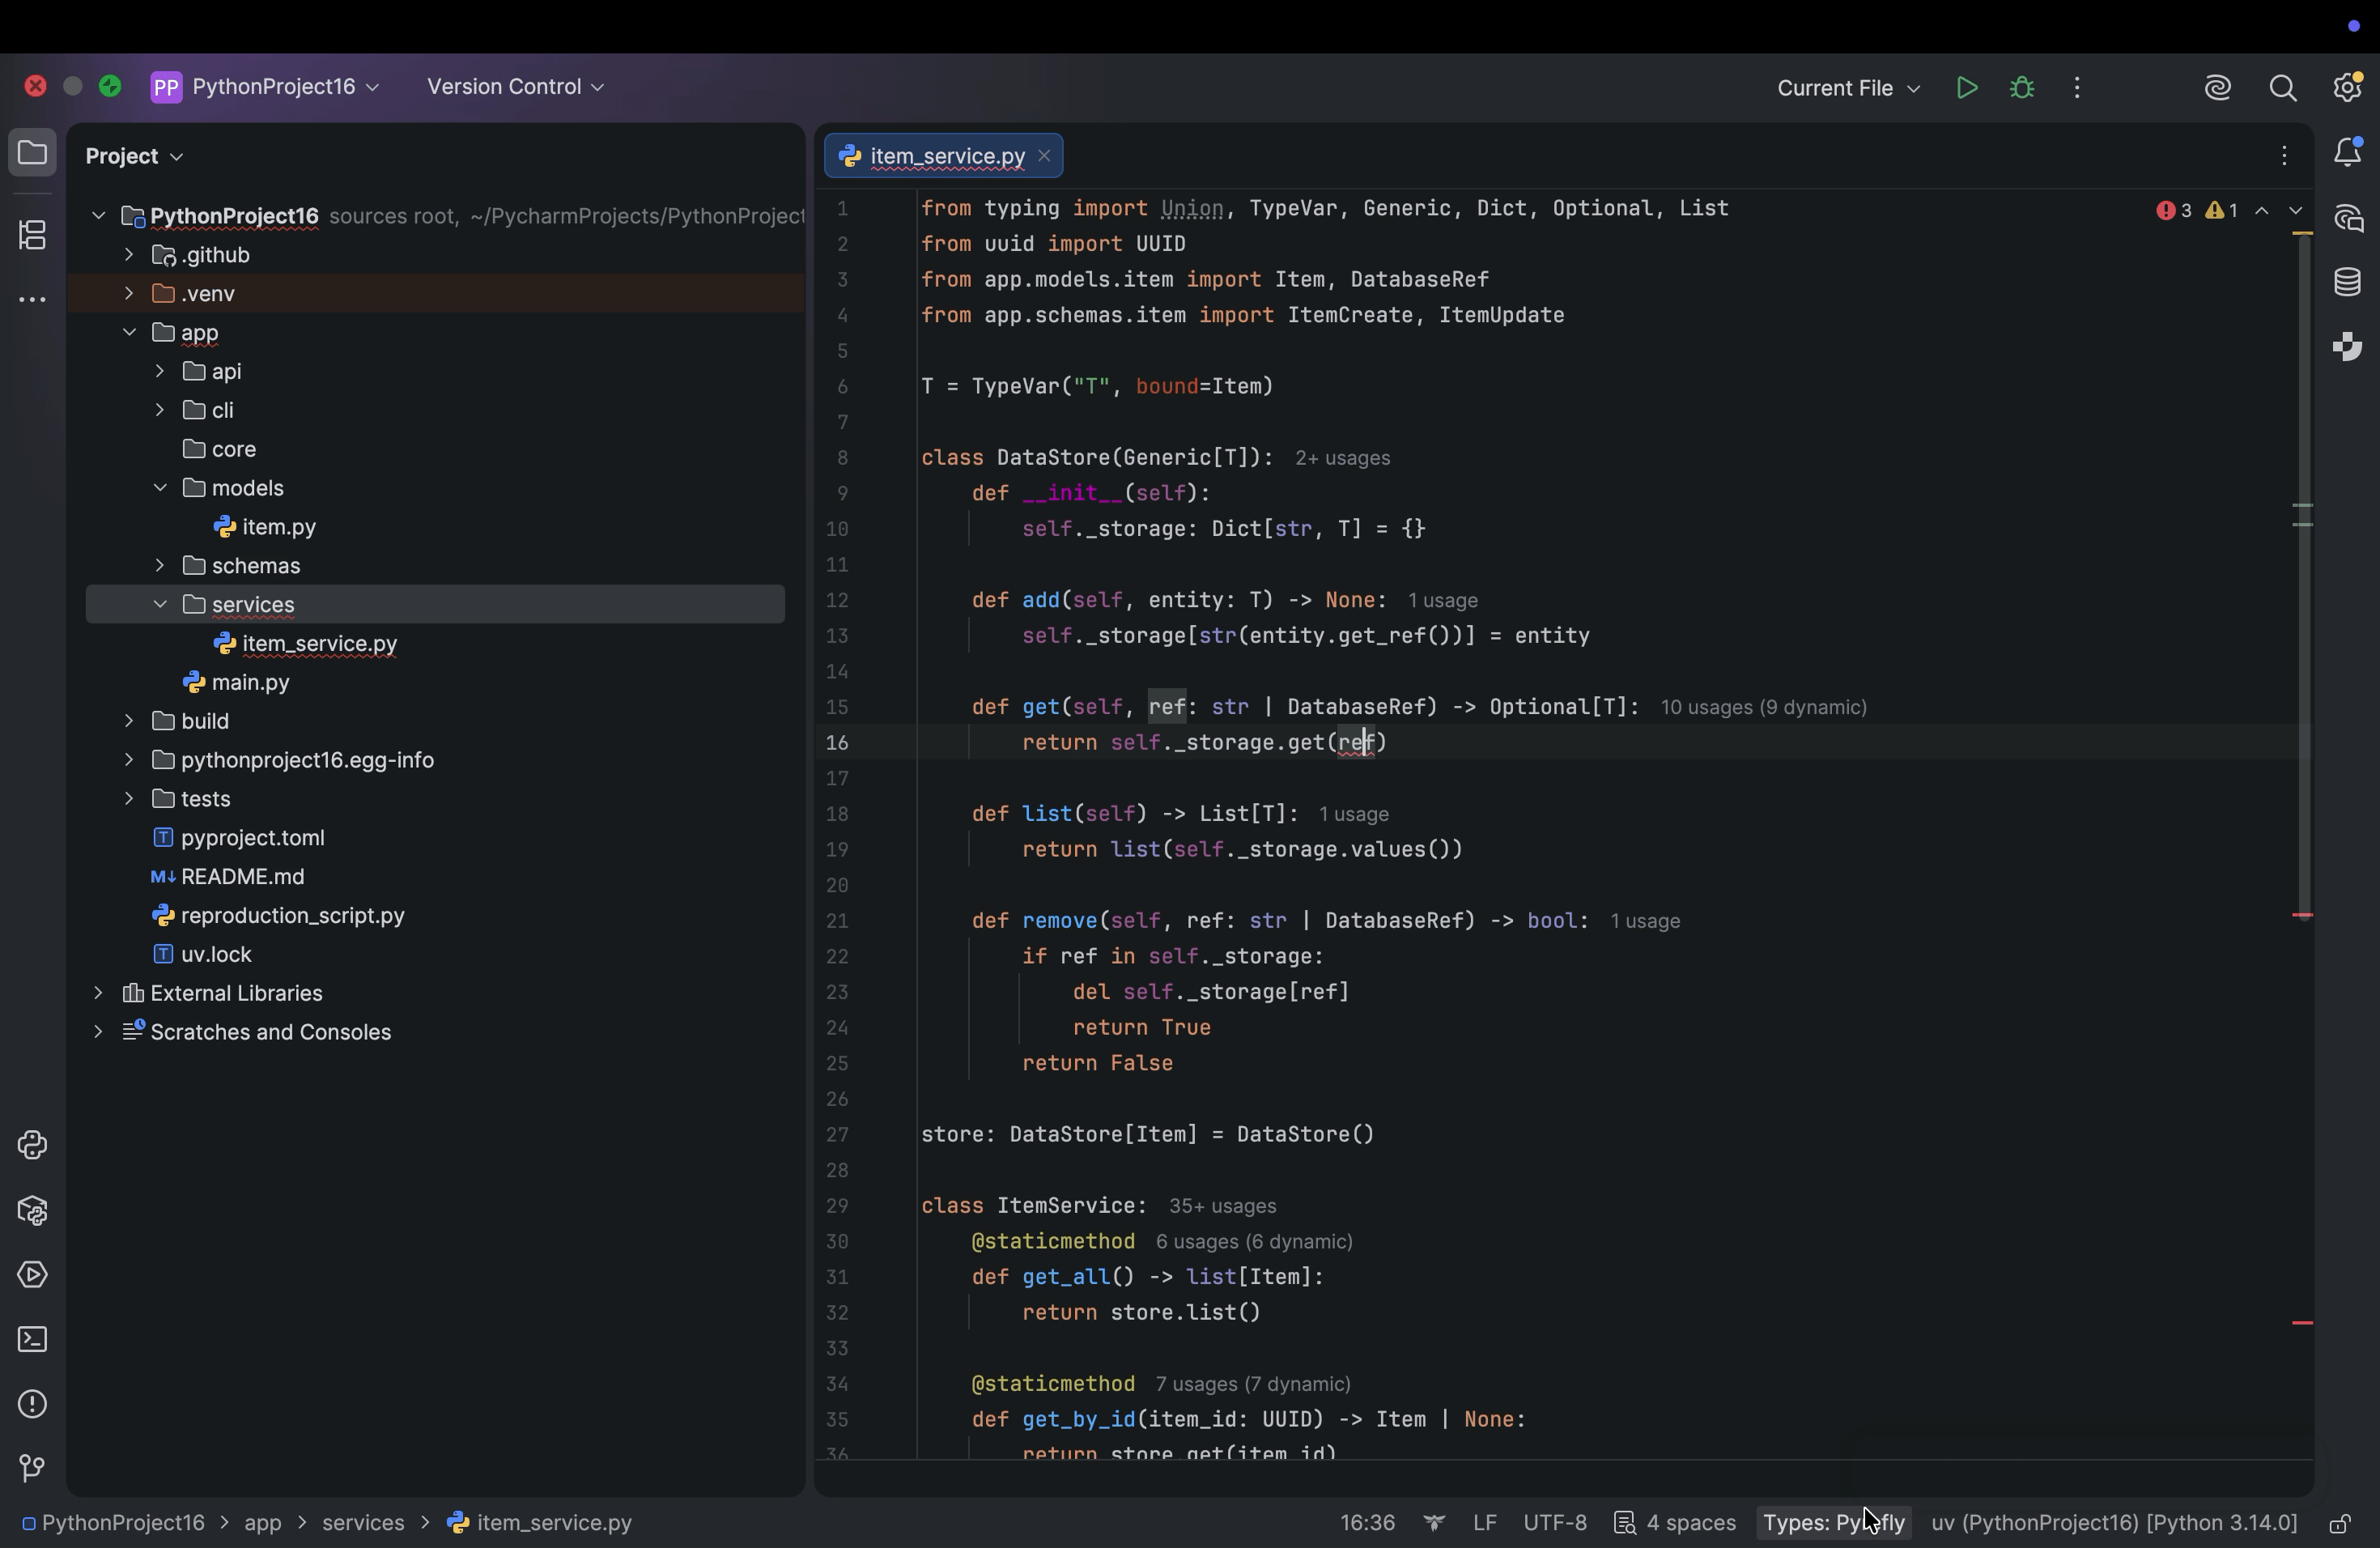Viewport: 2380px width, 1548px height.
Task: Open the bottom right sidebar plugin icon
Action: pos(2347,347)
